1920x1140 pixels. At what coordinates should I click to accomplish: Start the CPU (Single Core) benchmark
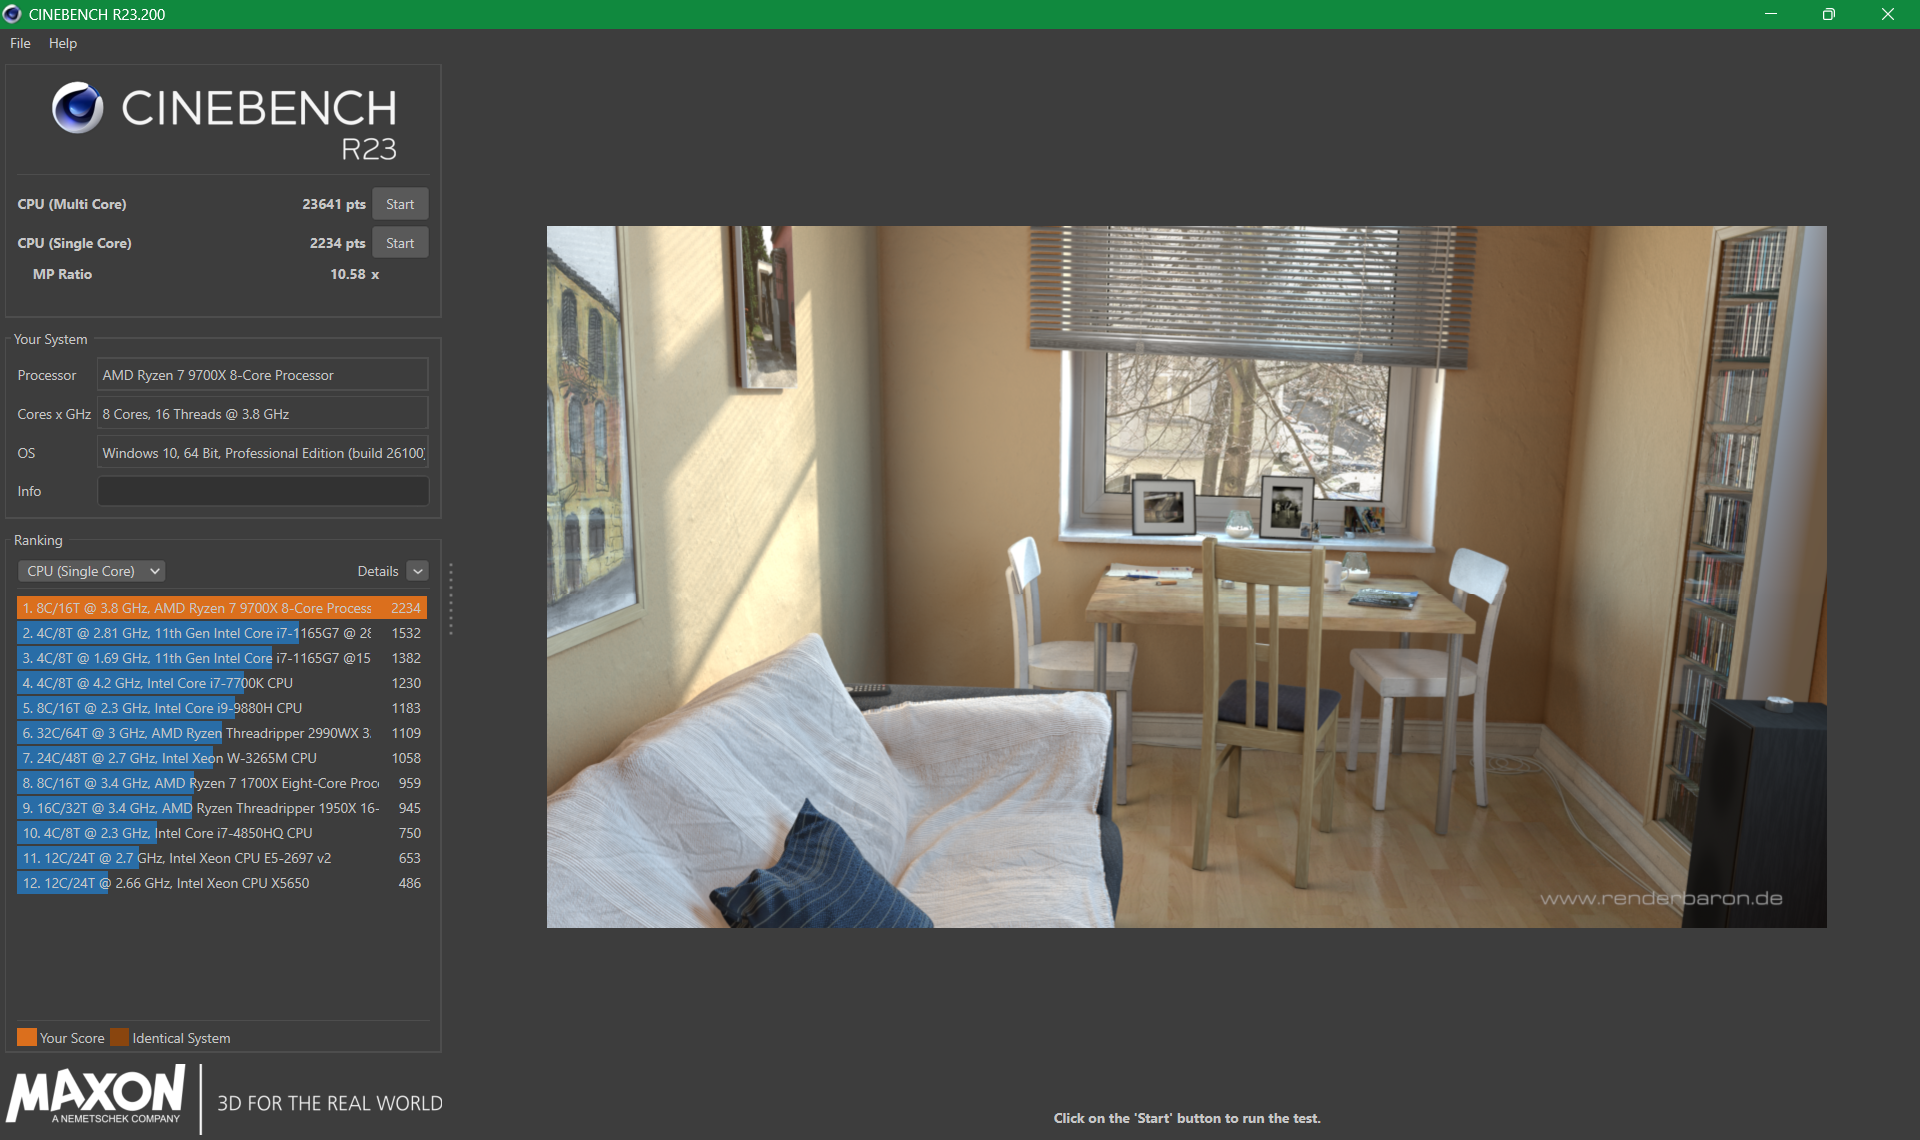[x=400, y=242]
